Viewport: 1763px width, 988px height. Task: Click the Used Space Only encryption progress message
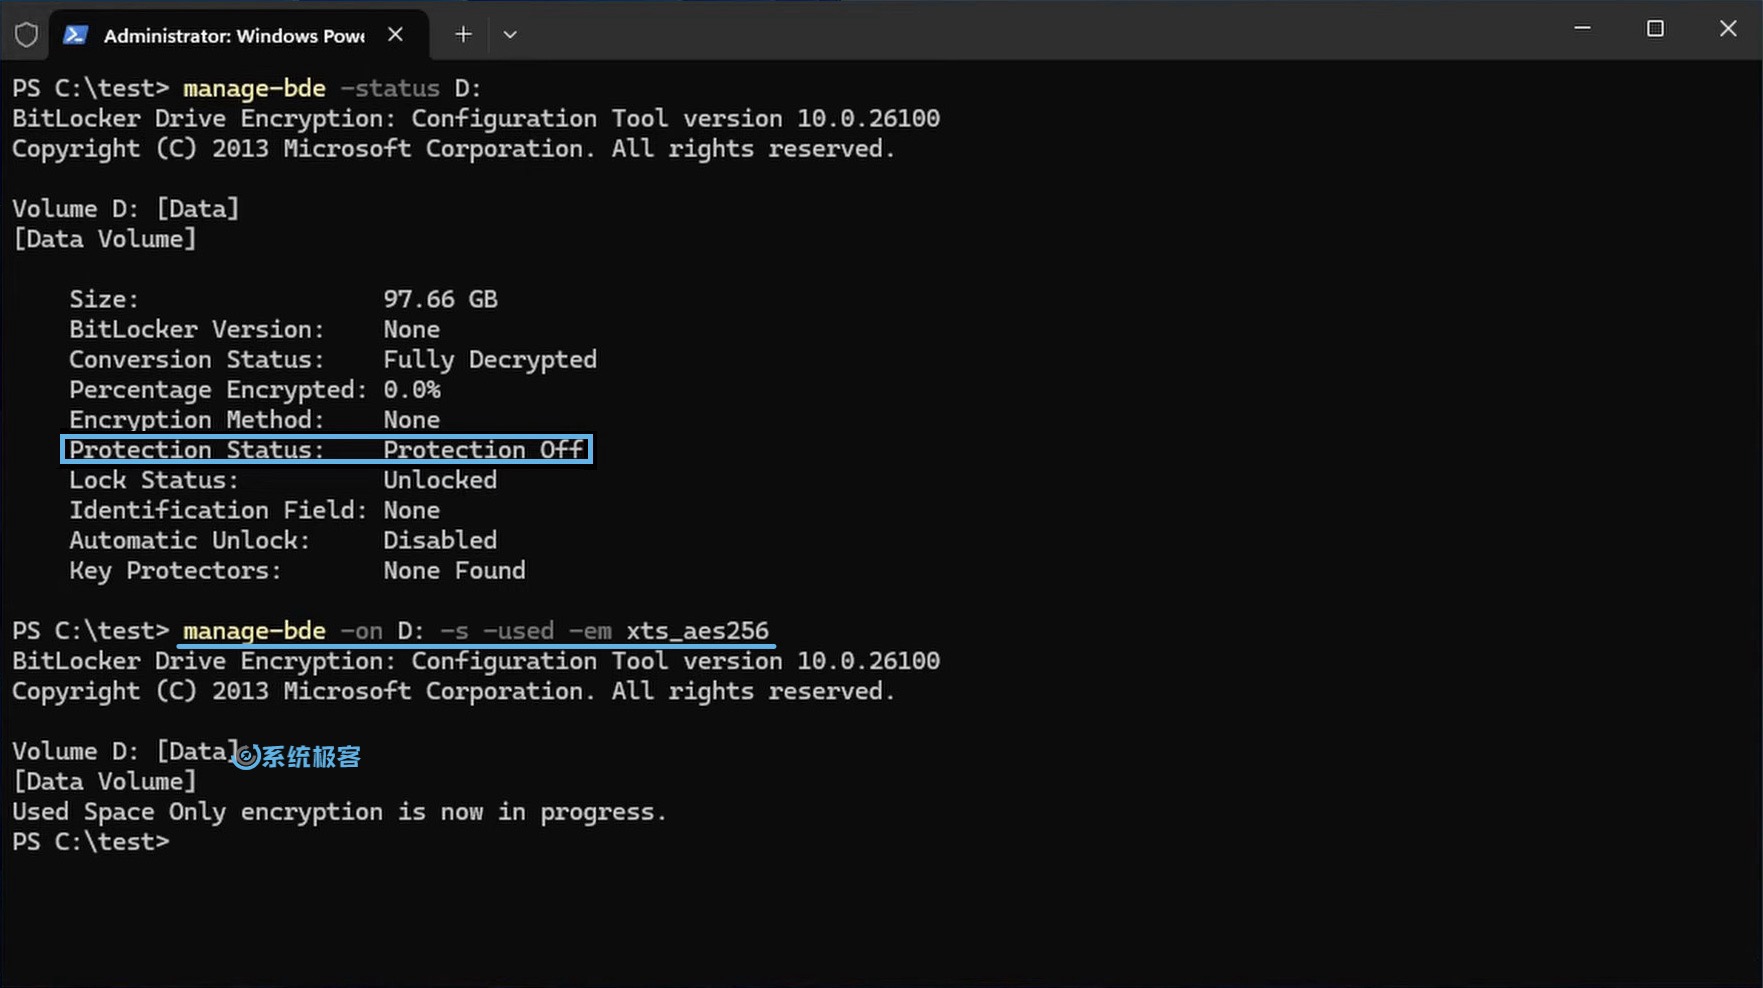tap(338, 811)
